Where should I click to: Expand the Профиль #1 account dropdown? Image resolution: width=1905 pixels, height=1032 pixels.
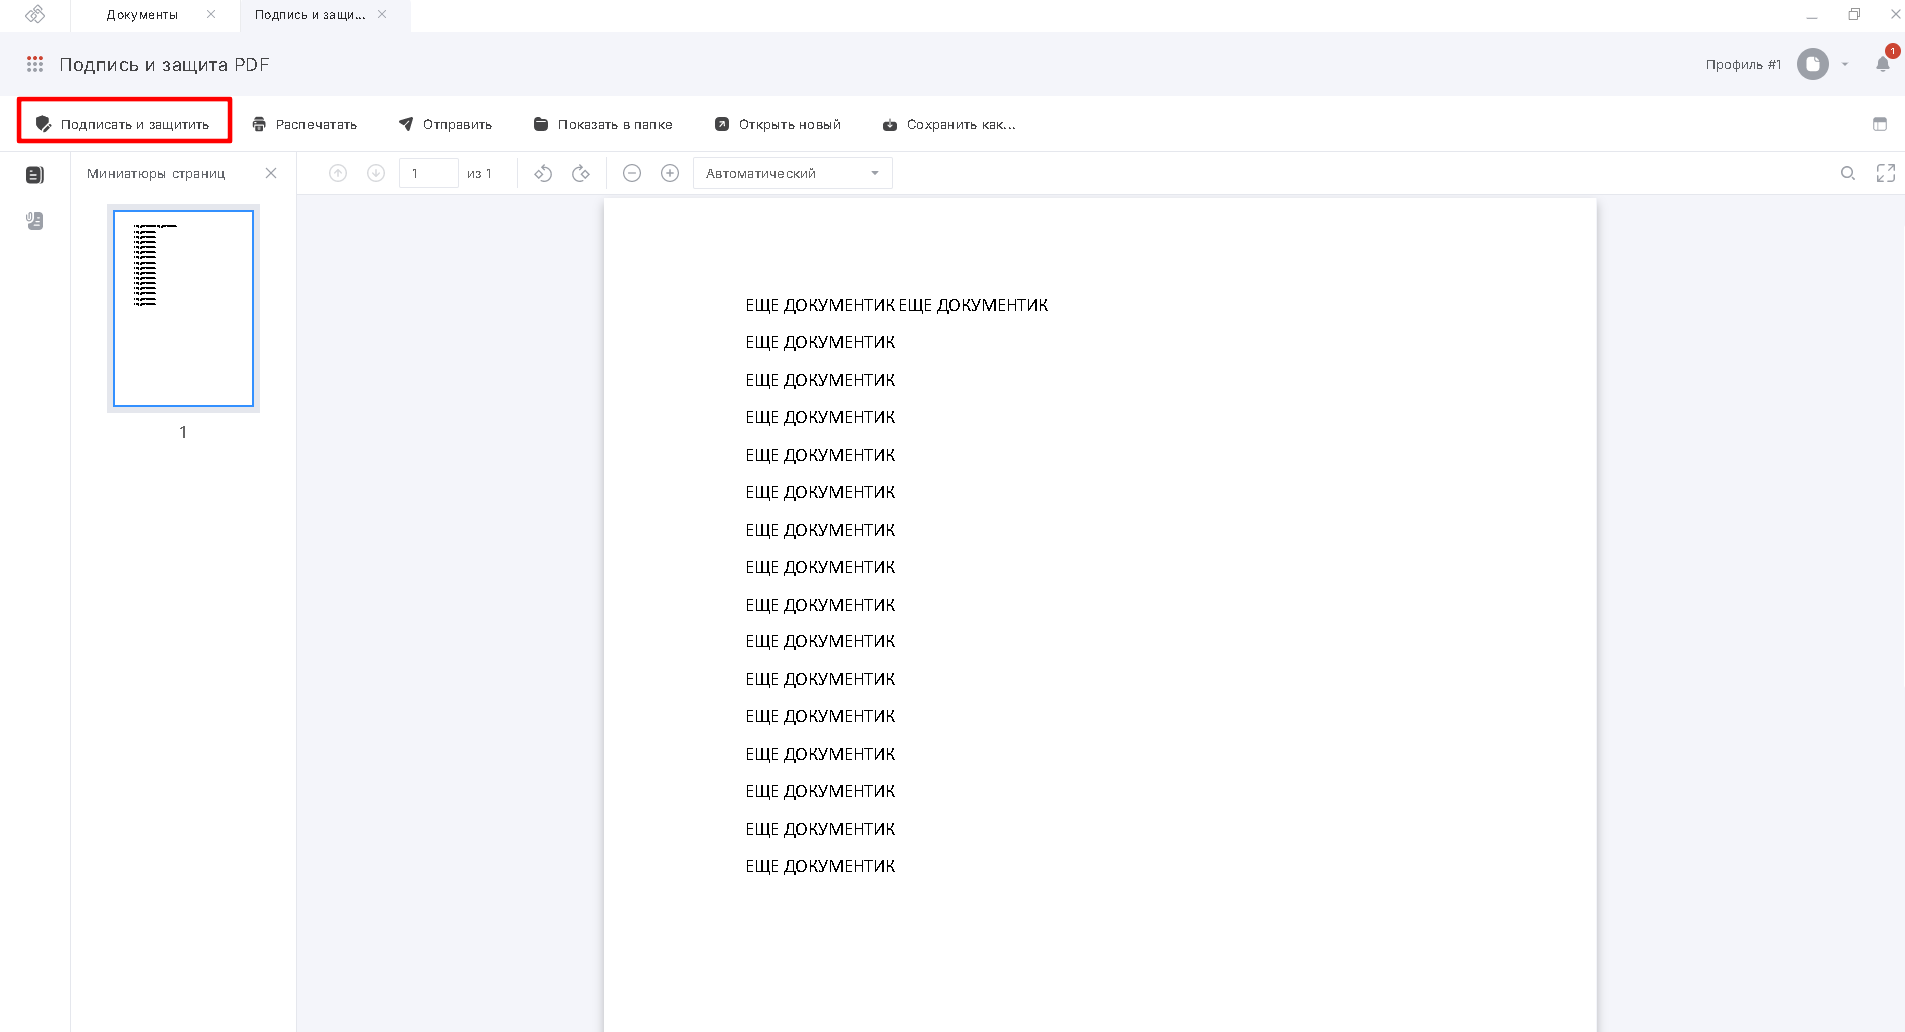1845,64
